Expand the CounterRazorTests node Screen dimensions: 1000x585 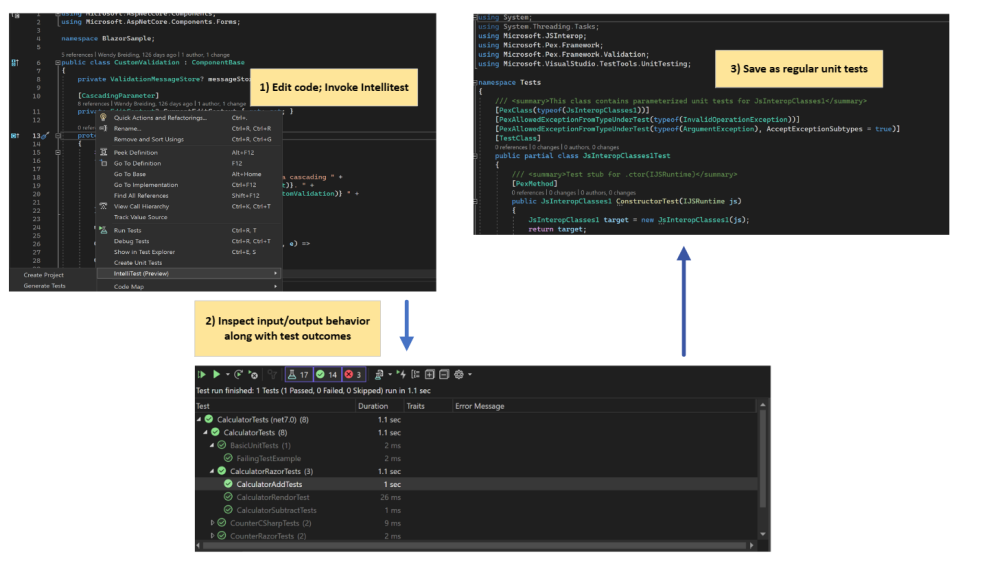coord(212,536)
